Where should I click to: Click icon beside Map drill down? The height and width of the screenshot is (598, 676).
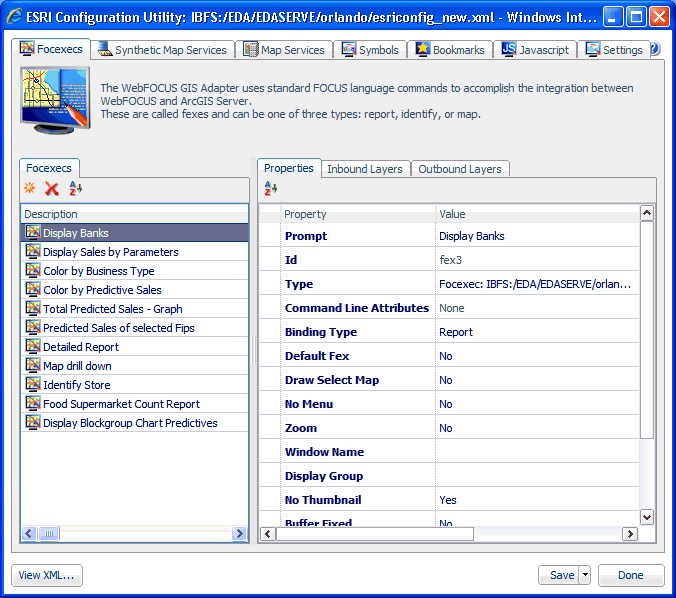pyautogui.click(x=33, y=365)
